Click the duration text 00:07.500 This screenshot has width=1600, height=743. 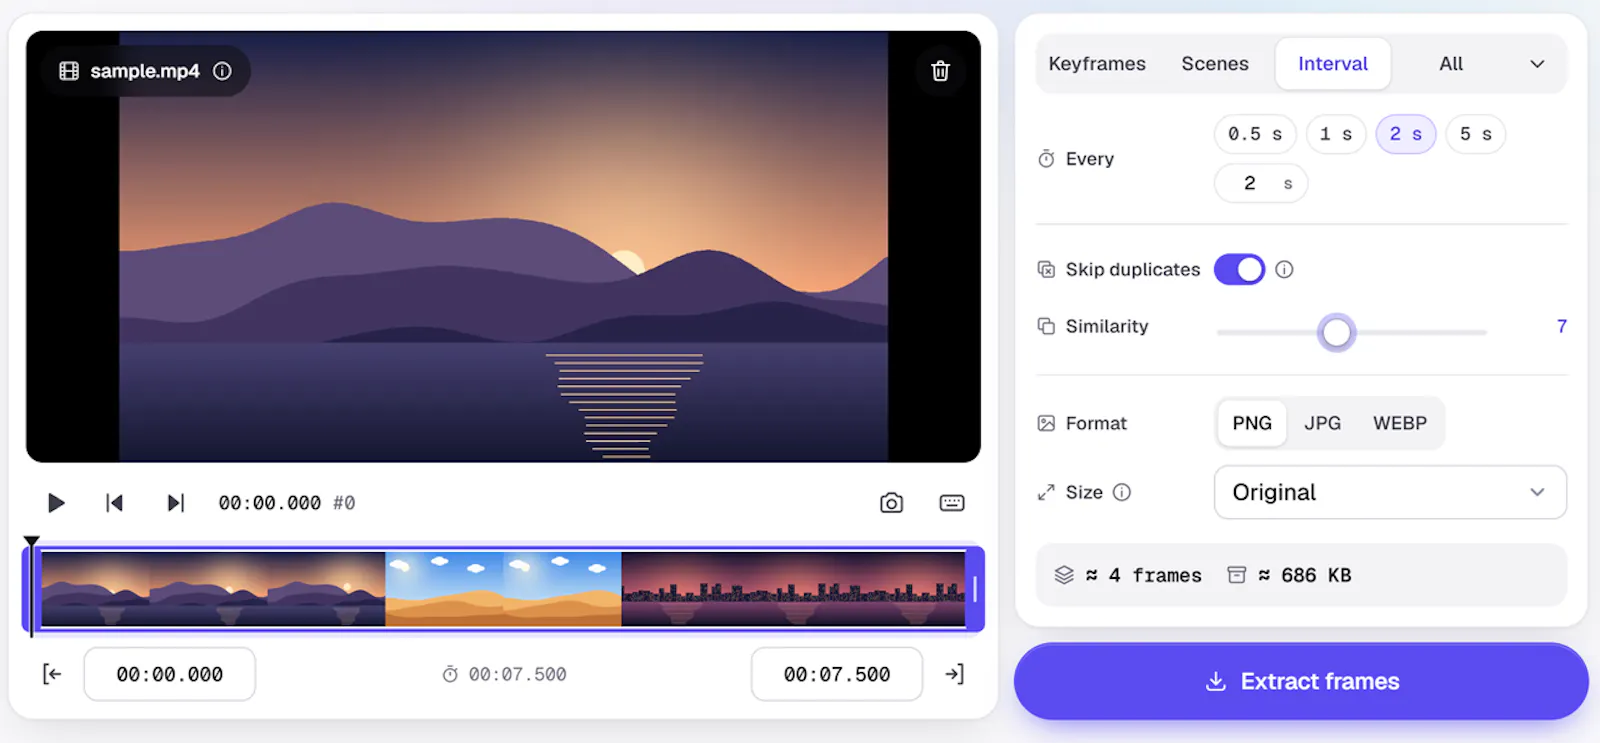click(517, 674)
